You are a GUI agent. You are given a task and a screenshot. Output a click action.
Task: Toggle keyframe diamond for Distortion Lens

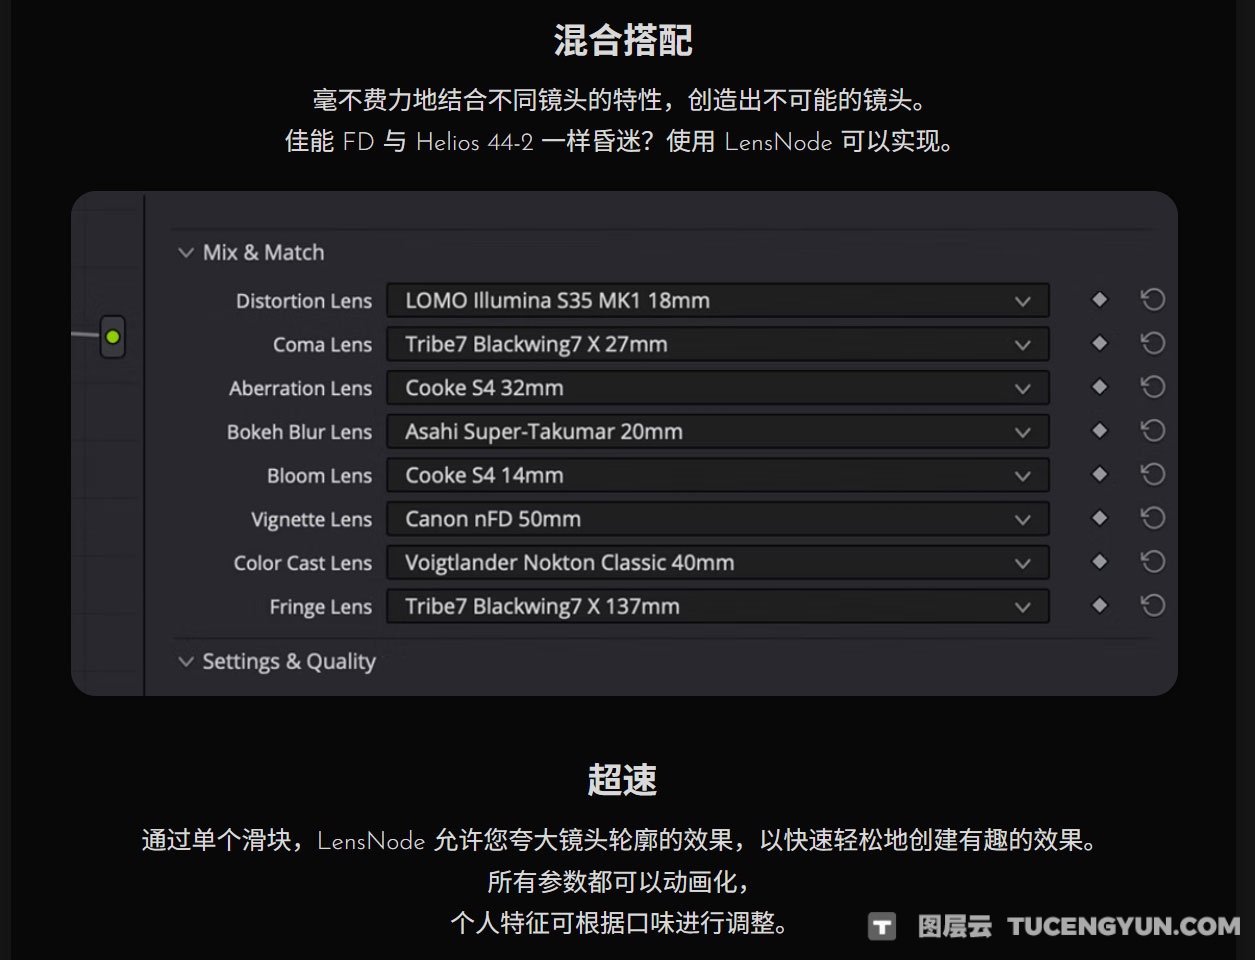click(1099, 300)
